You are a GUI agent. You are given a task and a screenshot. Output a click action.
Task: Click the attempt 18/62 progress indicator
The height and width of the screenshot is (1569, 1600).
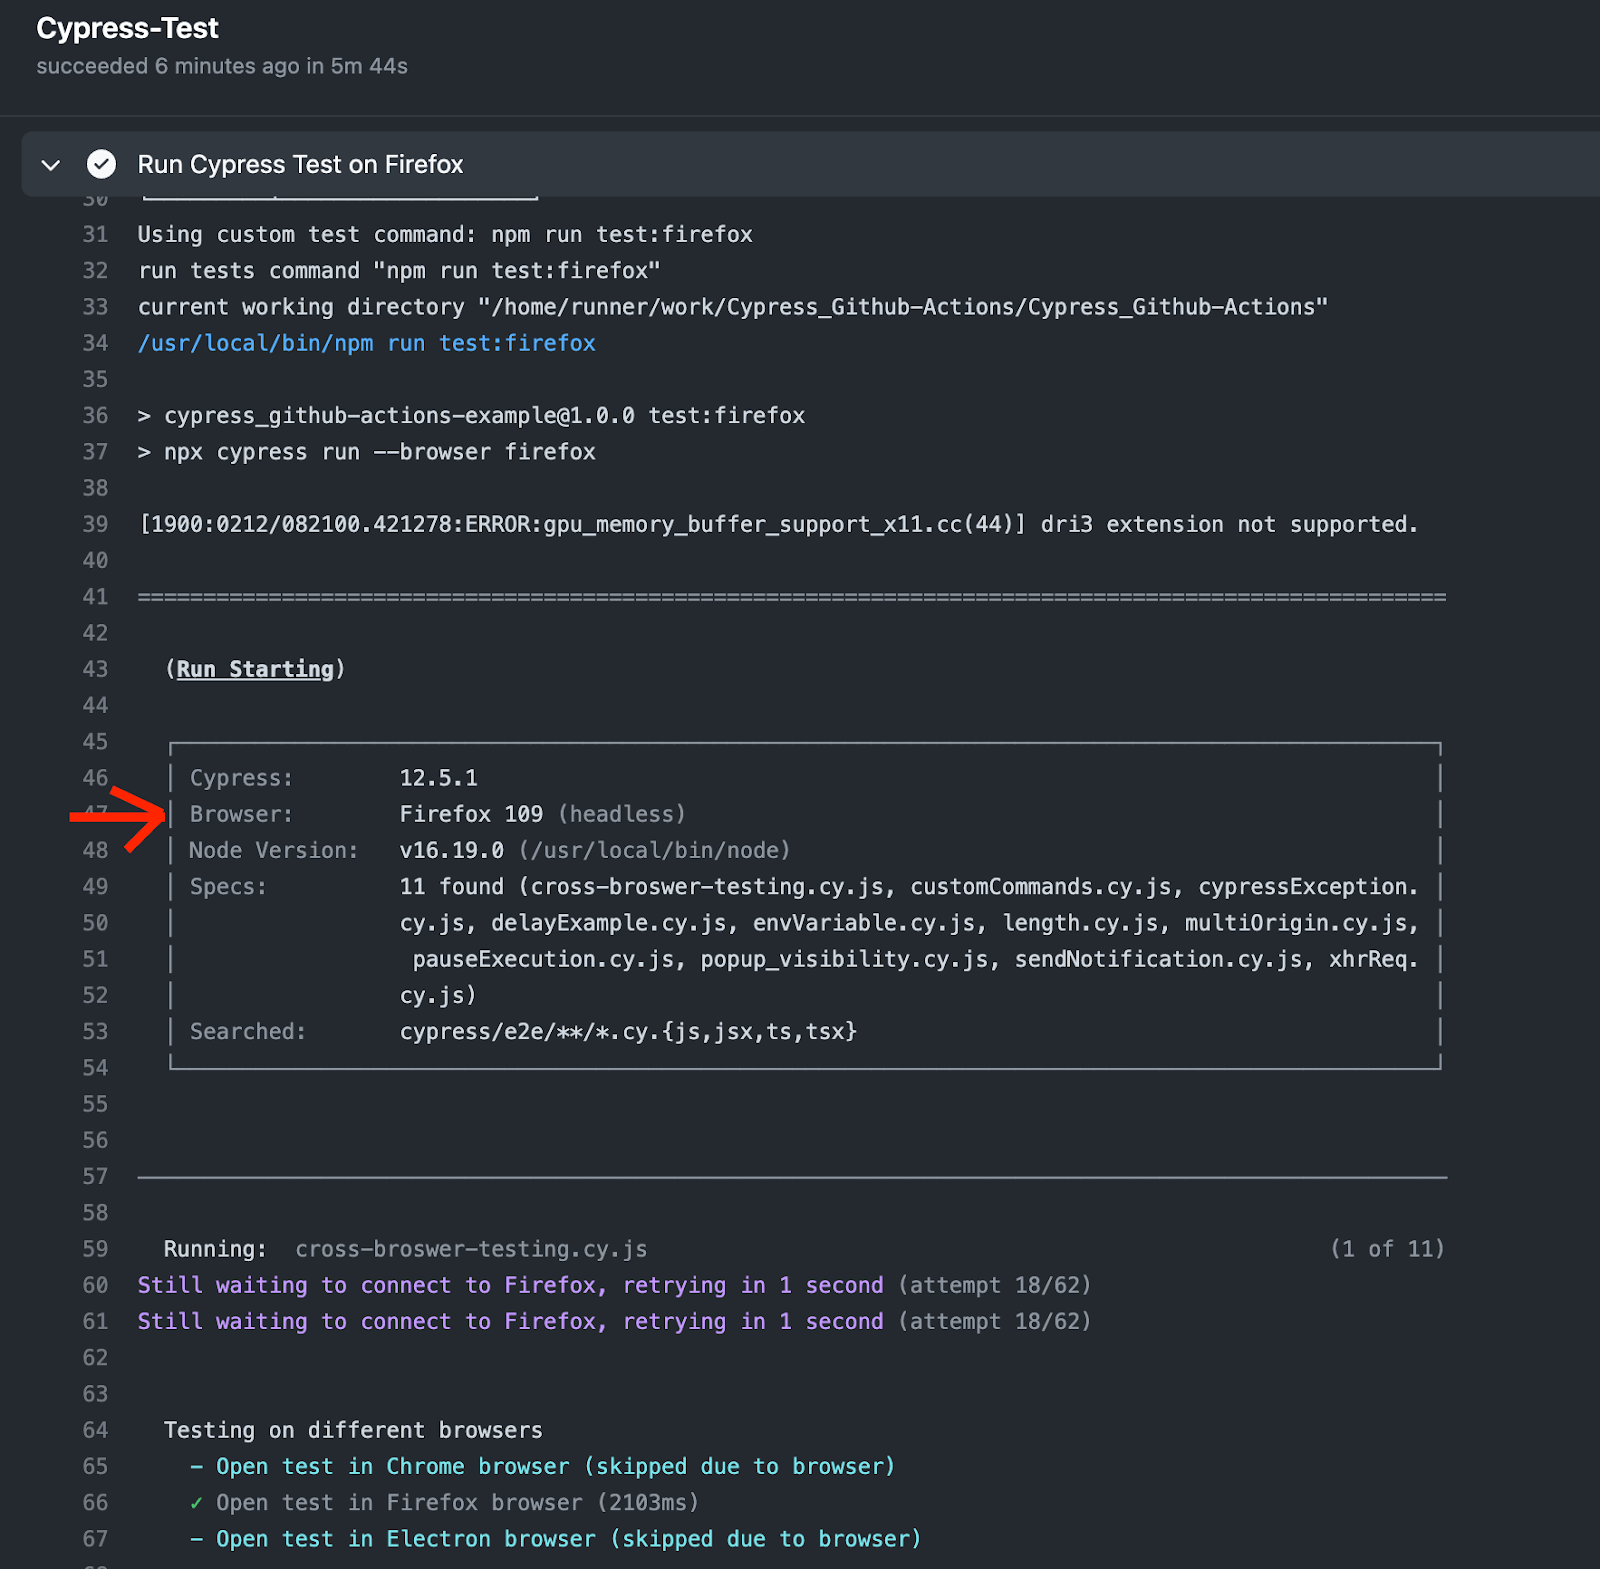point(994,1285)
